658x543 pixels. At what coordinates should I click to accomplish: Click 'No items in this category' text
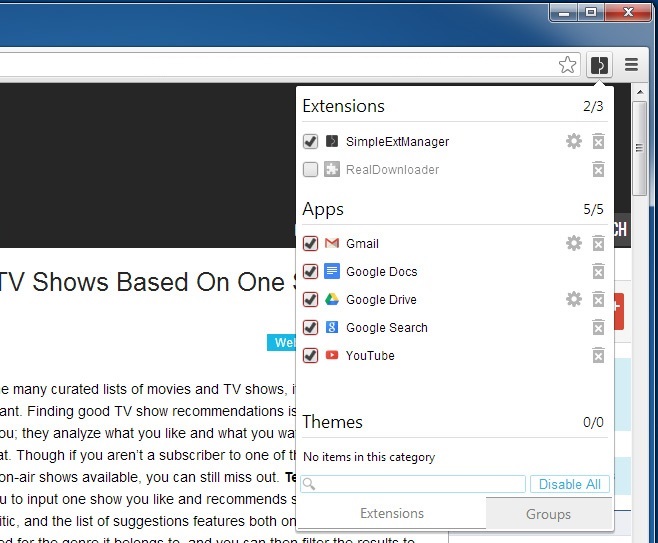tap(369, 457)
